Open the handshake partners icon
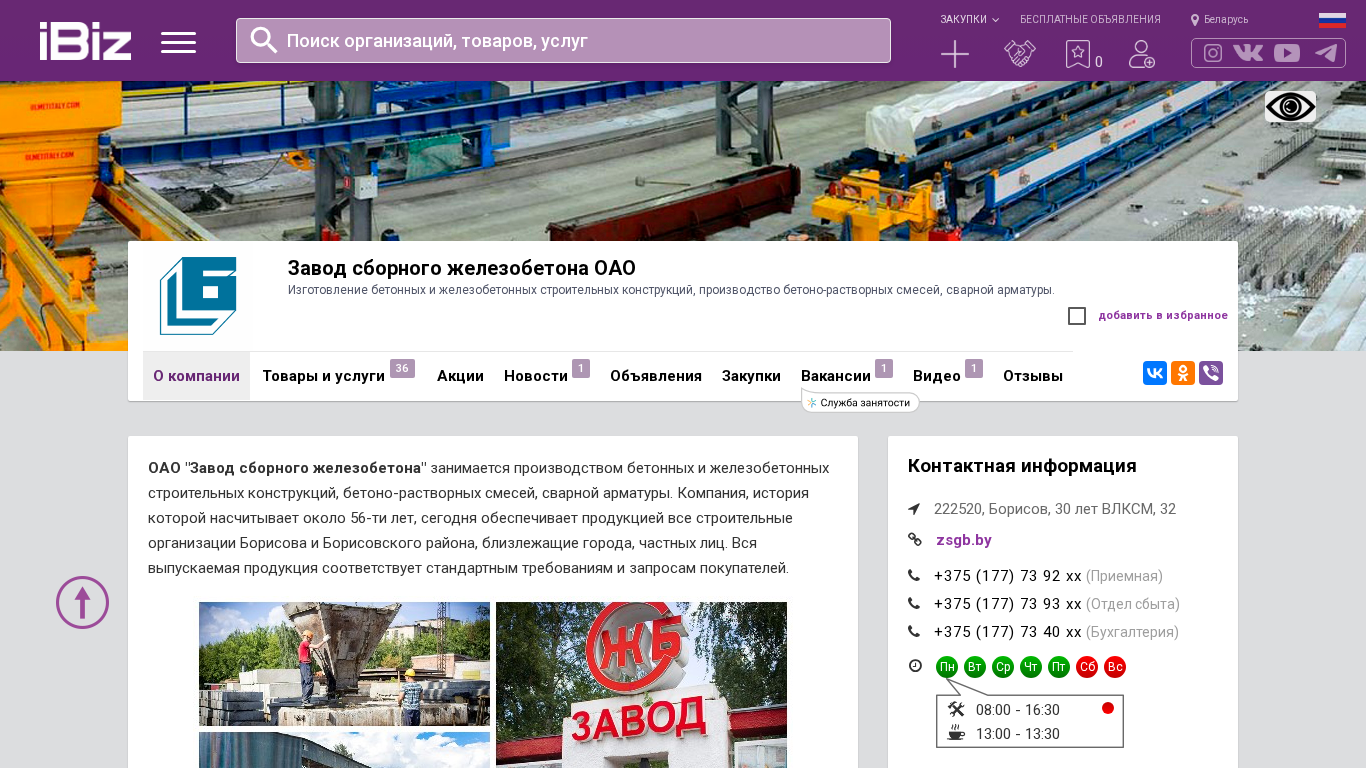 1020,54
